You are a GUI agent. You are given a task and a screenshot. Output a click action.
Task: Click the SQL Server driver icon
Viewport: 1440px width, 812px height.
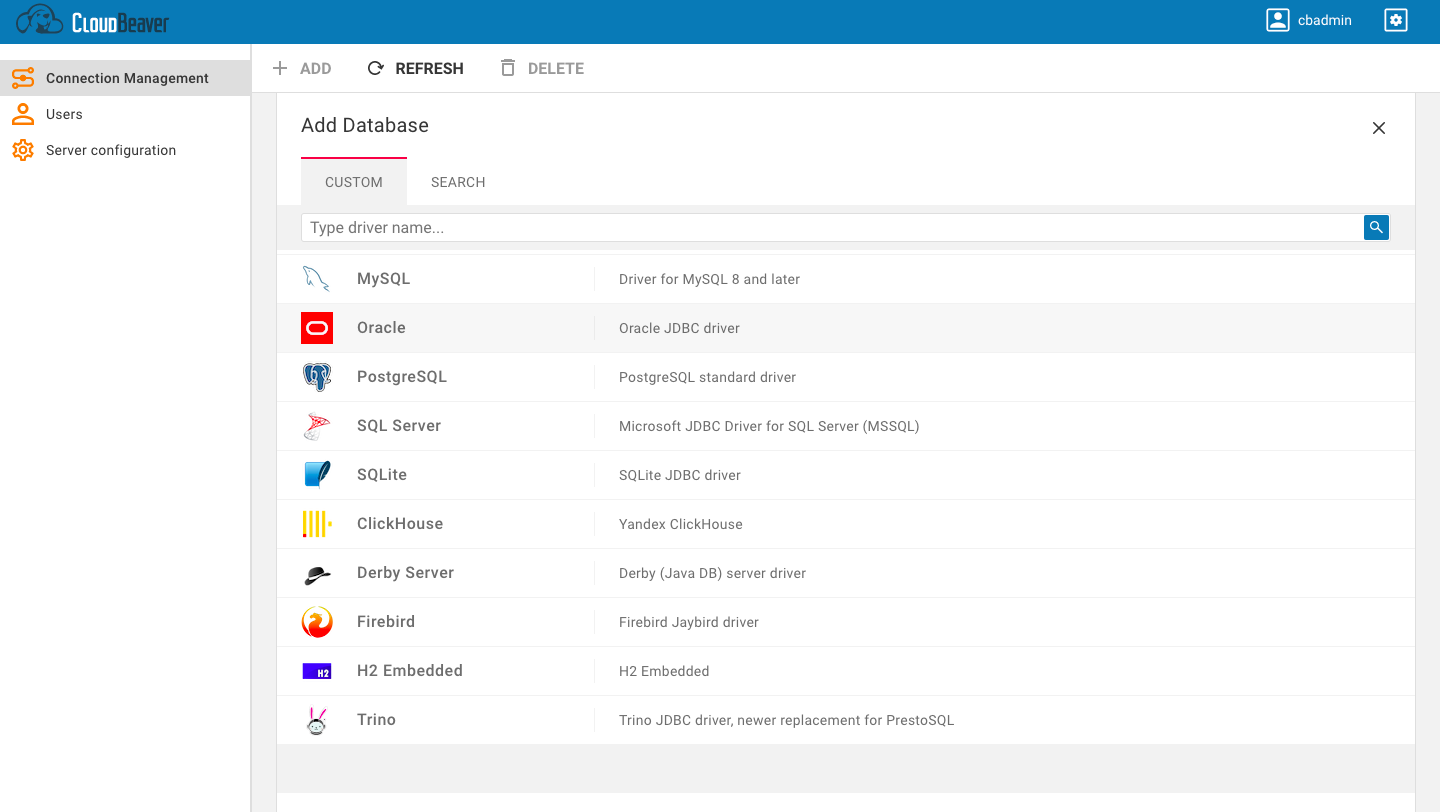coord(317,425)
